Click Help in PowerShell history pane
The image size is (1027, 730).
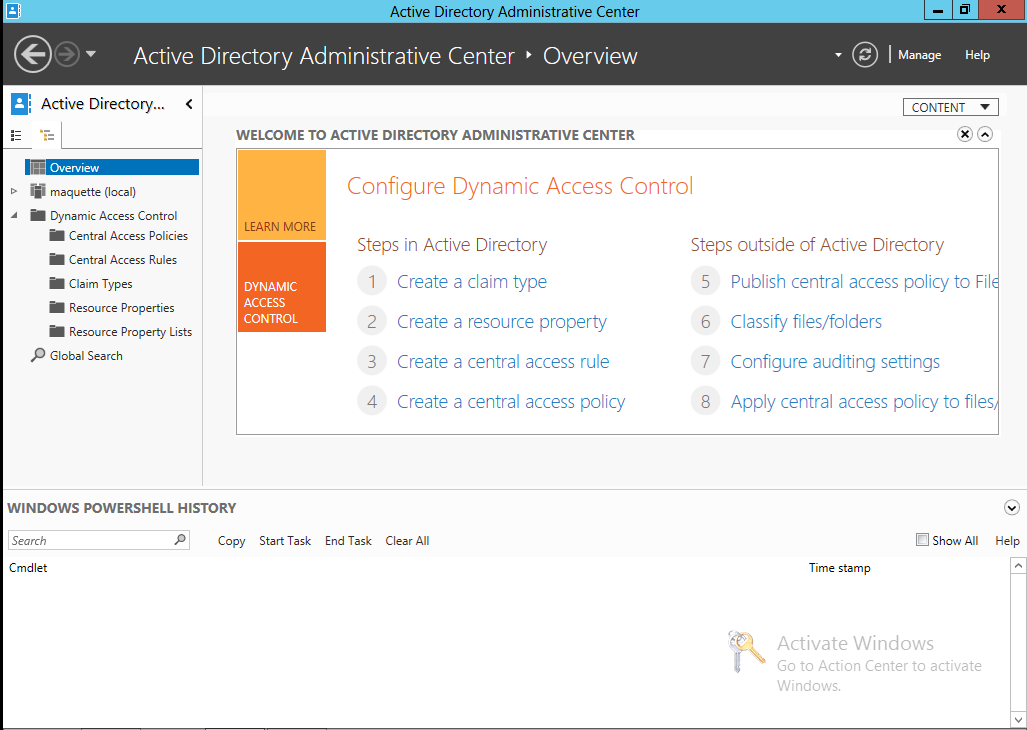click(x=1007, y=541)
